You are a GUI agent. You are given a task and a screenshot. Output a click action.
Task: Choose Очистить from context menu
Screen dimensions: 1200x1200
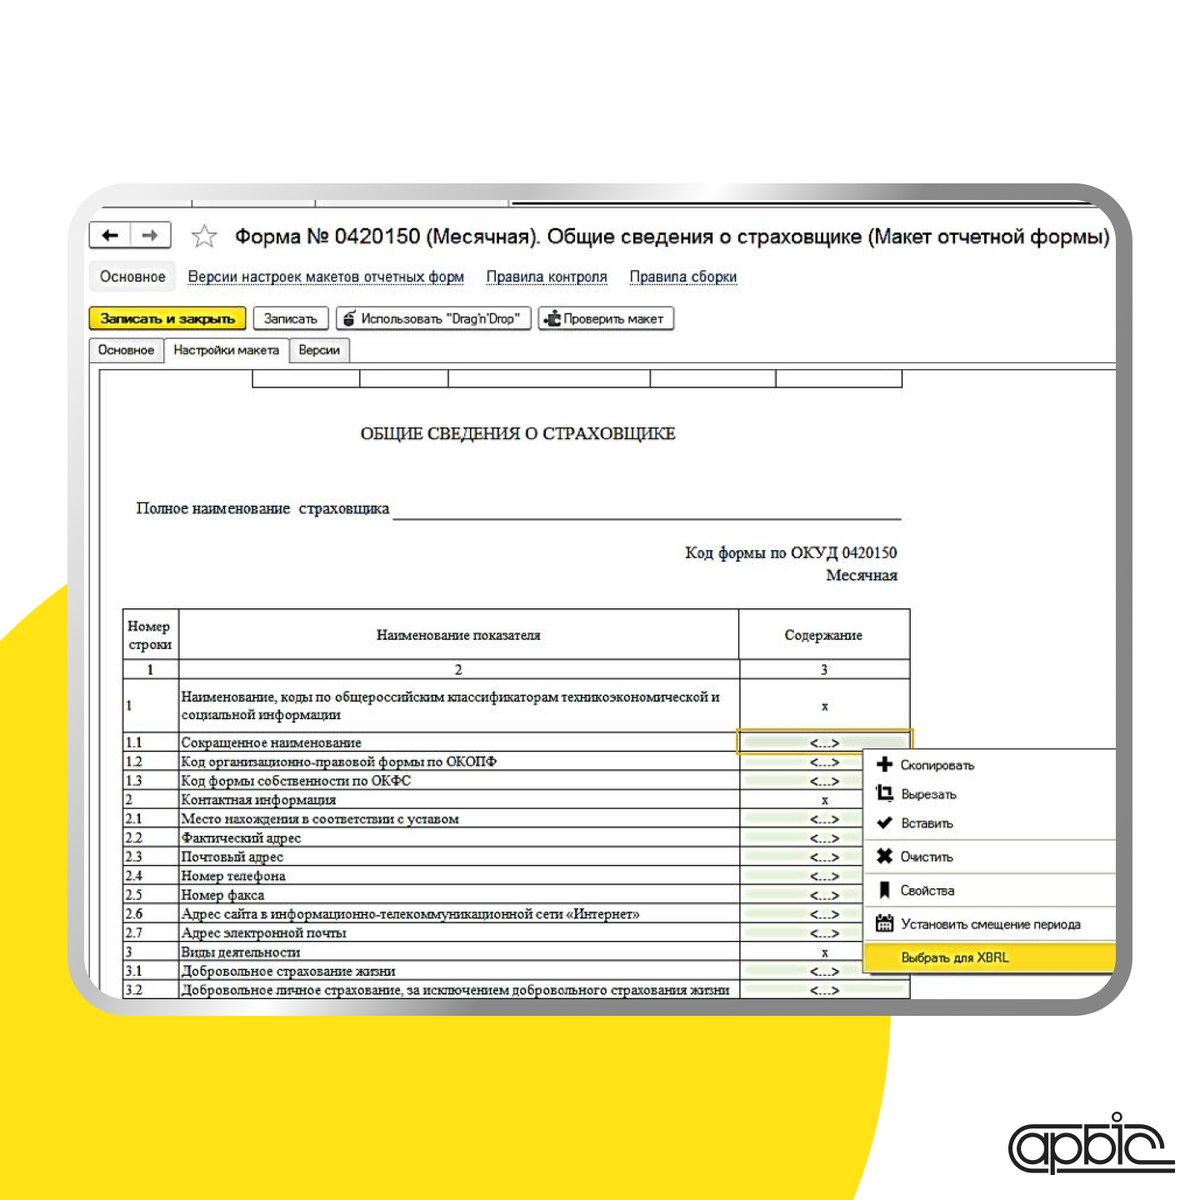click(989, 857)
